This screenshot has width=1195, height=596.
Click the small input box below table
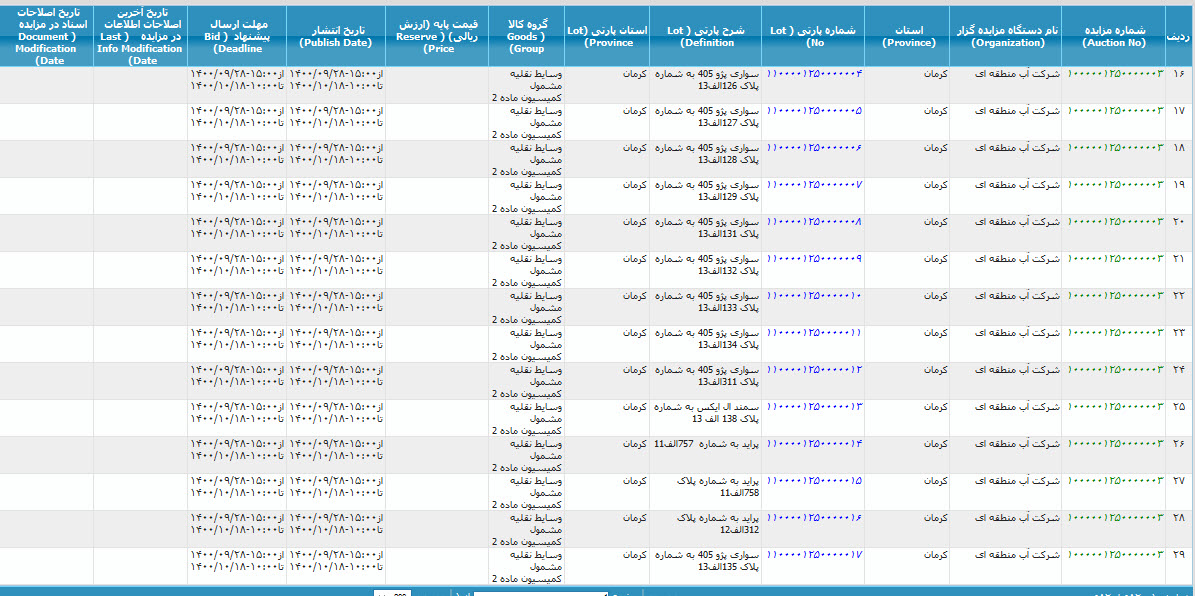coord(392,593)
